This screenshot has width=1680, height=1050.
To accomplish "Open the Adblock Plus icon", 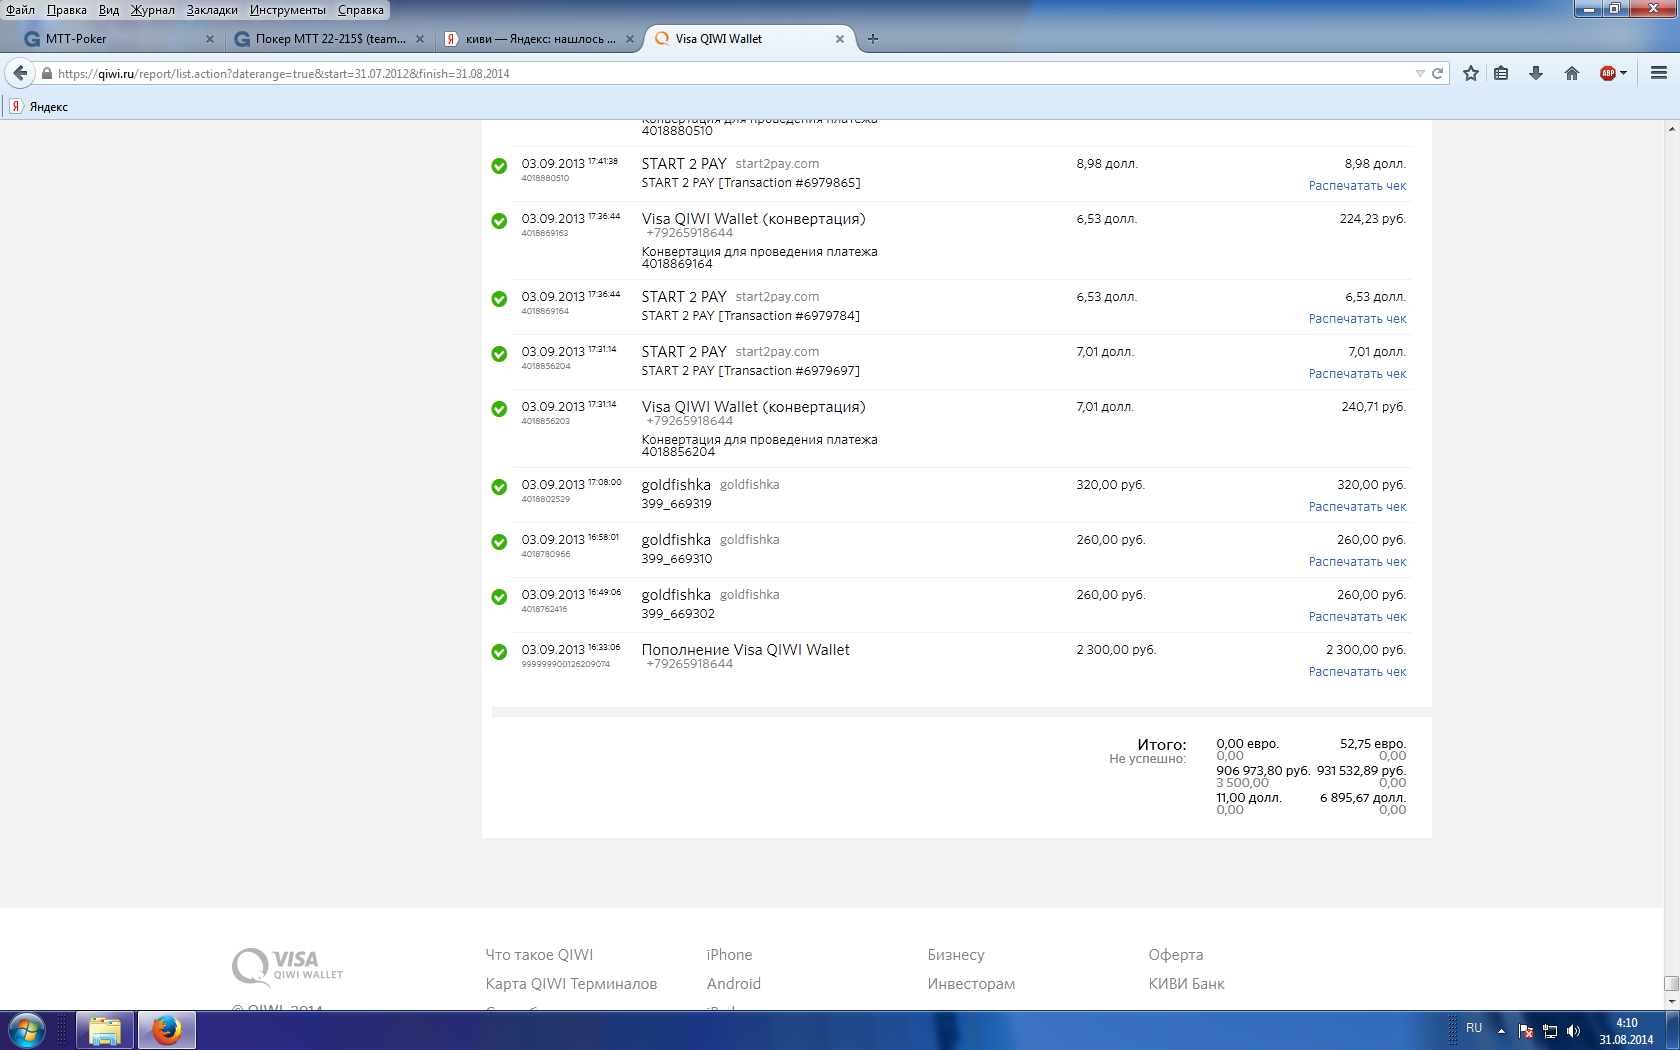I will point(1608,73).
